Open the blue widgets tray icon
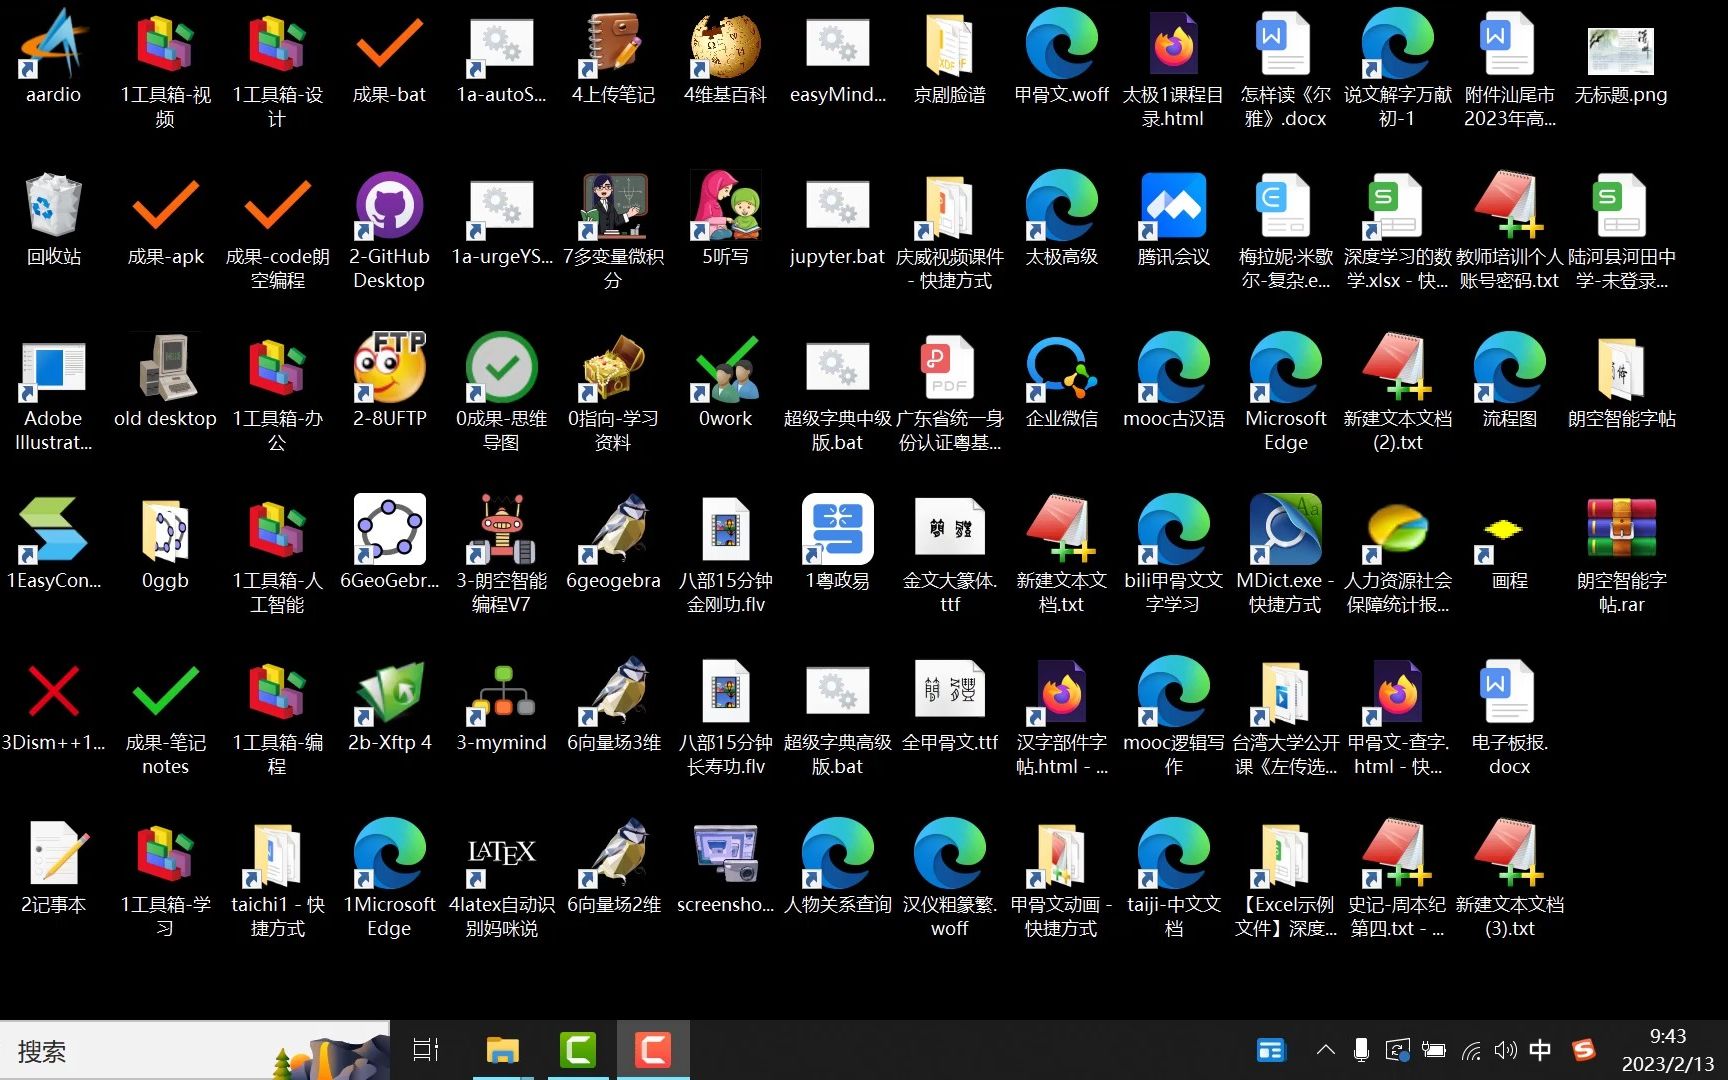 [x=1271, y=1050]
